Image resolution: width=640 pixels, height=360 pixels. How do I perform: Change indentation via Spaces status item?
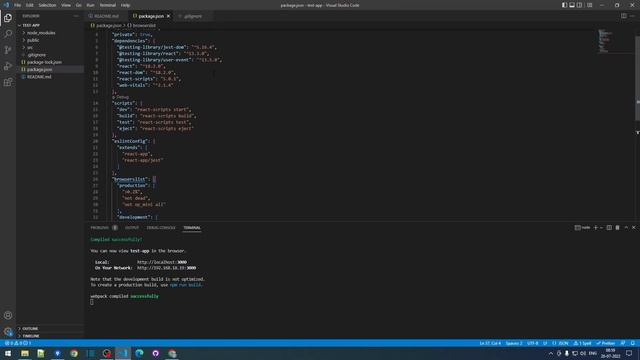click(514, 343)
